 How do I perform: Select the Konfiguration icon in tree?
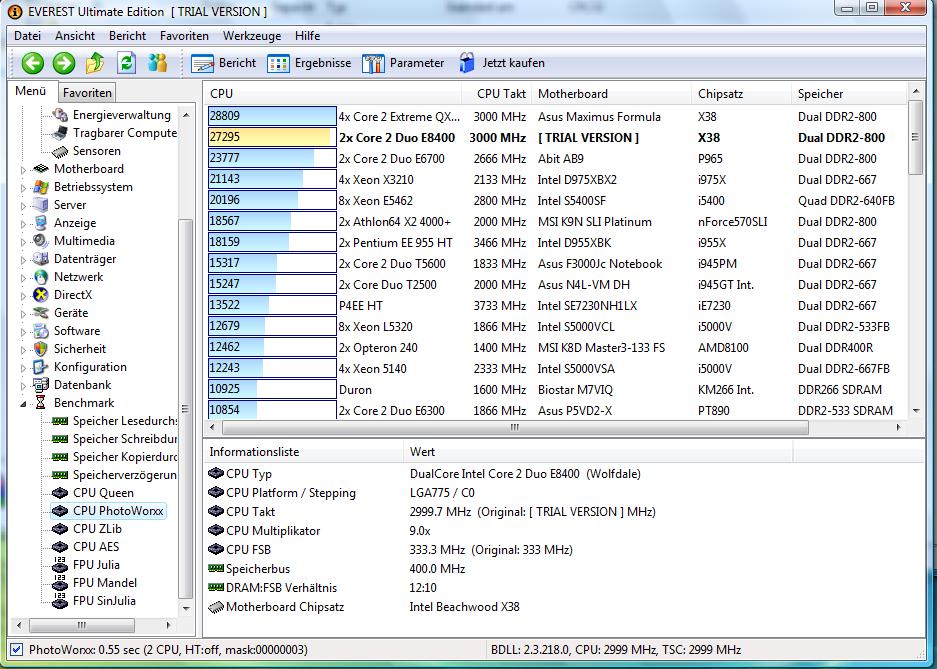[41, 367]
